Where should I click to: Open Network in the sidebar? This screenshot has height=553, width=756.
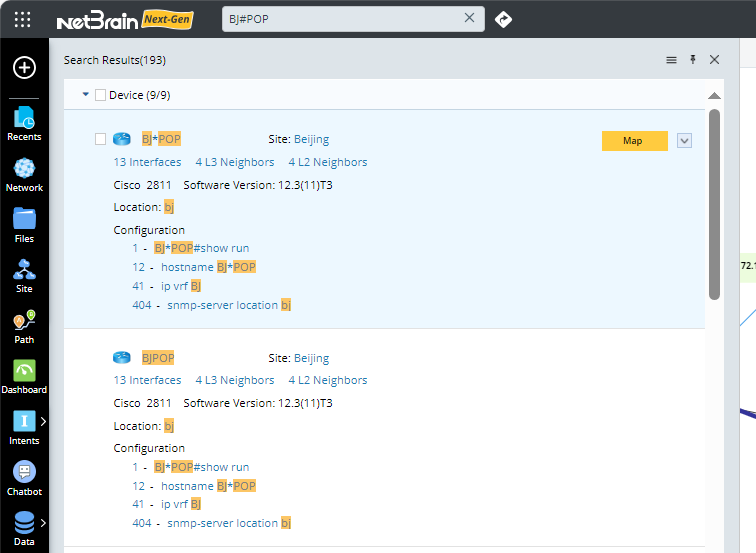click(24, 175)
